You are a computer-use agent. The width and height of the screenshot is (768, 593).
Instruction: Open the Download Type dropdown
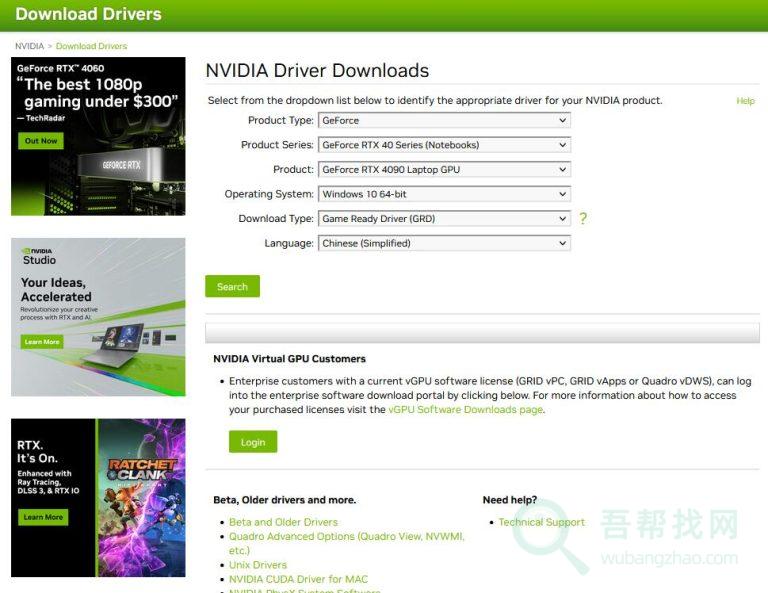444,219
